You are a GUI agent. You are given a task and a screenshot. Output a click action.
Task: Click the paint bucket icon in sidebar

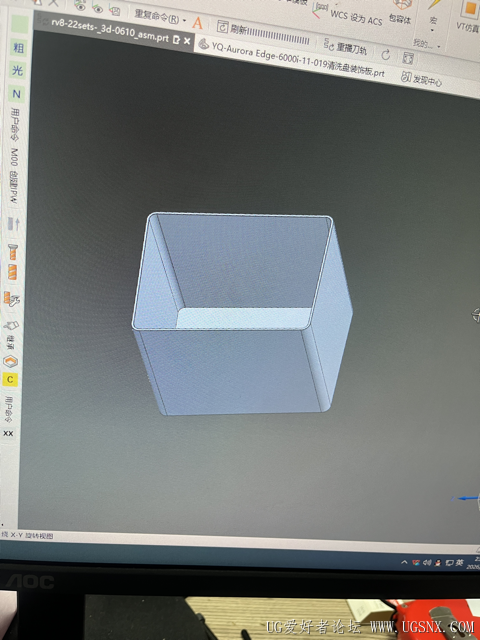click(x=11, y=326)
